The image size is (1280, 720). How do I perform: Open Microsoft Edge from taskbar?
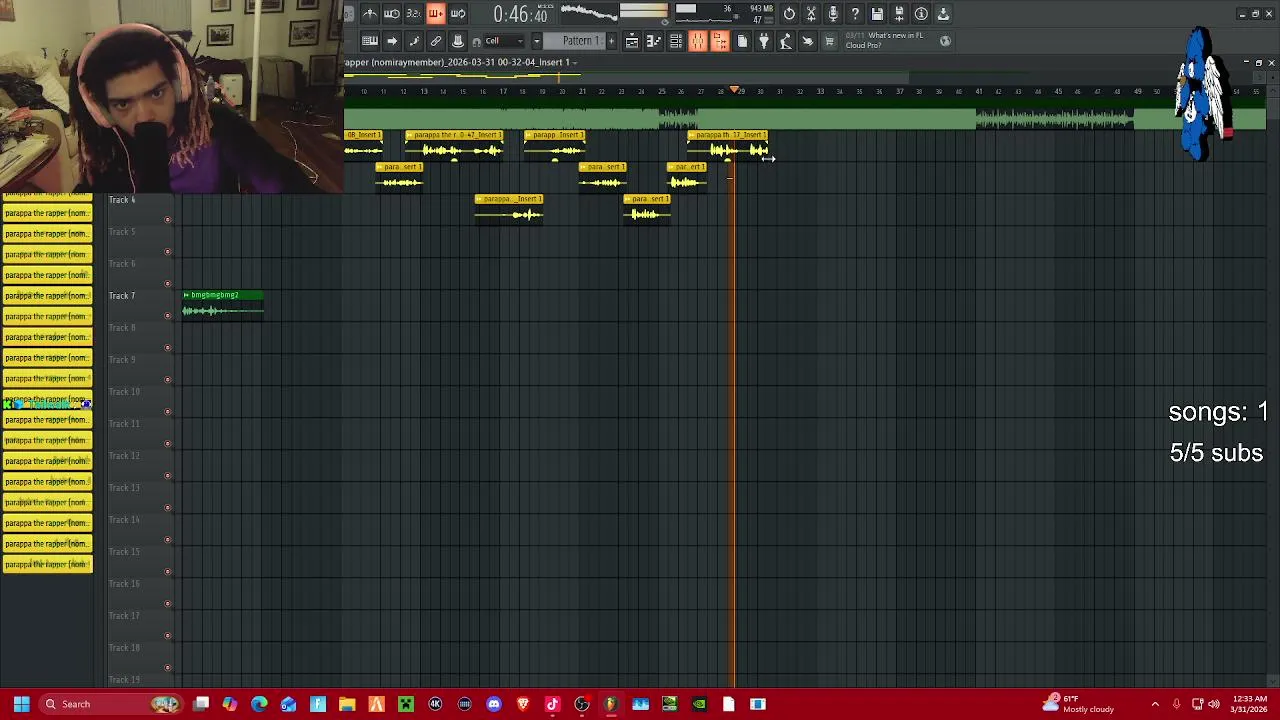[259, 704]
